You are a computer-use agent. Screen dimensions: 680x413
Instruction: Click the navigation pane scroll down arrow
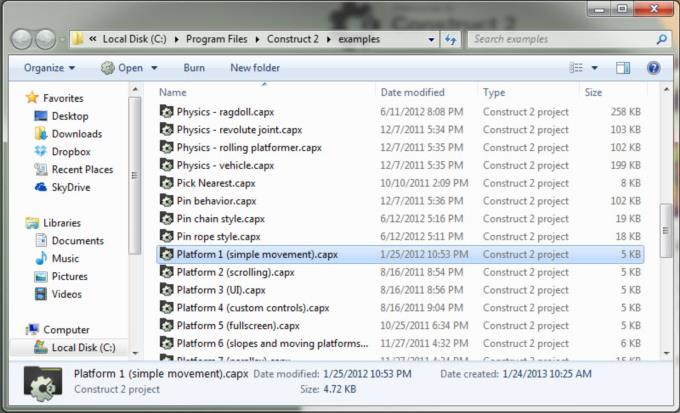pos(135,353)
